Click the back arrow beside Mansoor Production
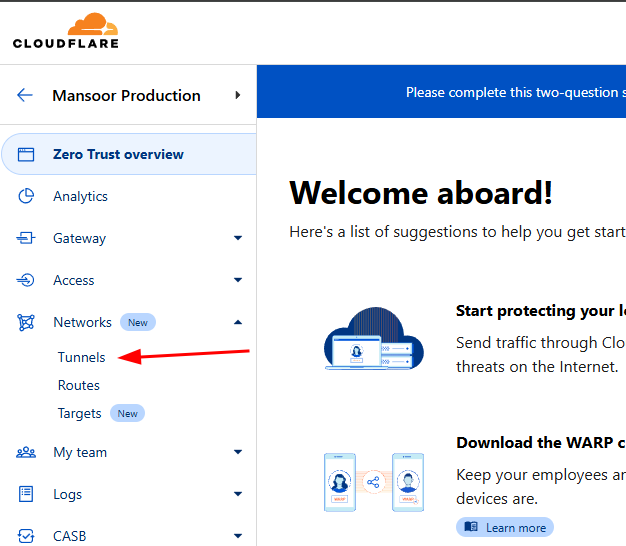The height and width of the screenshot is (546, 626). point(25,96)
